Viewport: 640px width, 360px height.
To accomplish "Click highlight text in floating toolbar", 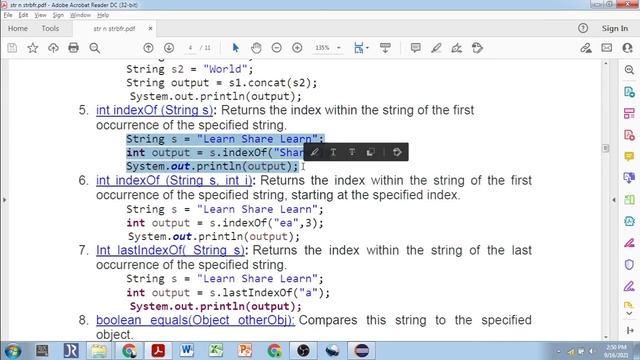I will [x=315, y=152].
